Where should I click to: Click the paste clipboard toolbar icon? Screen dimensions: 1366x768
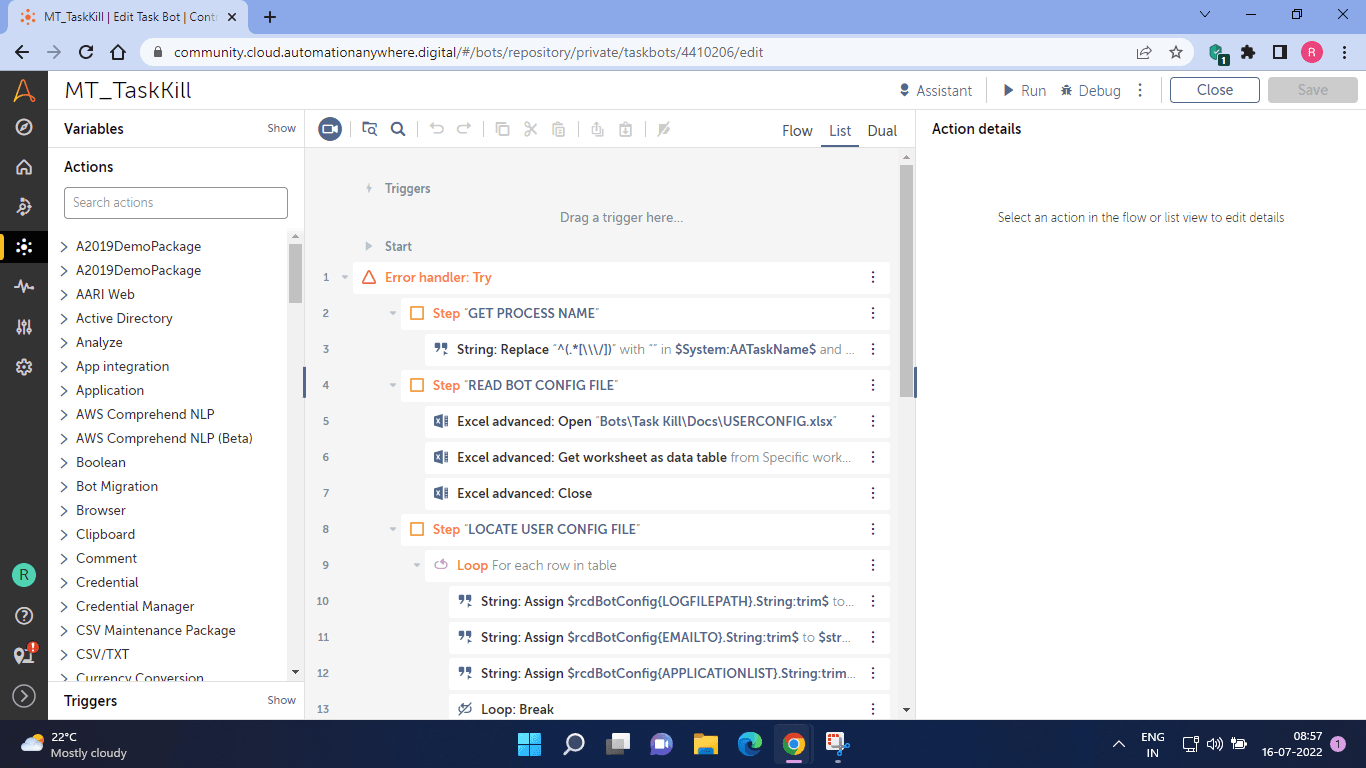click(x=559, y=129)
